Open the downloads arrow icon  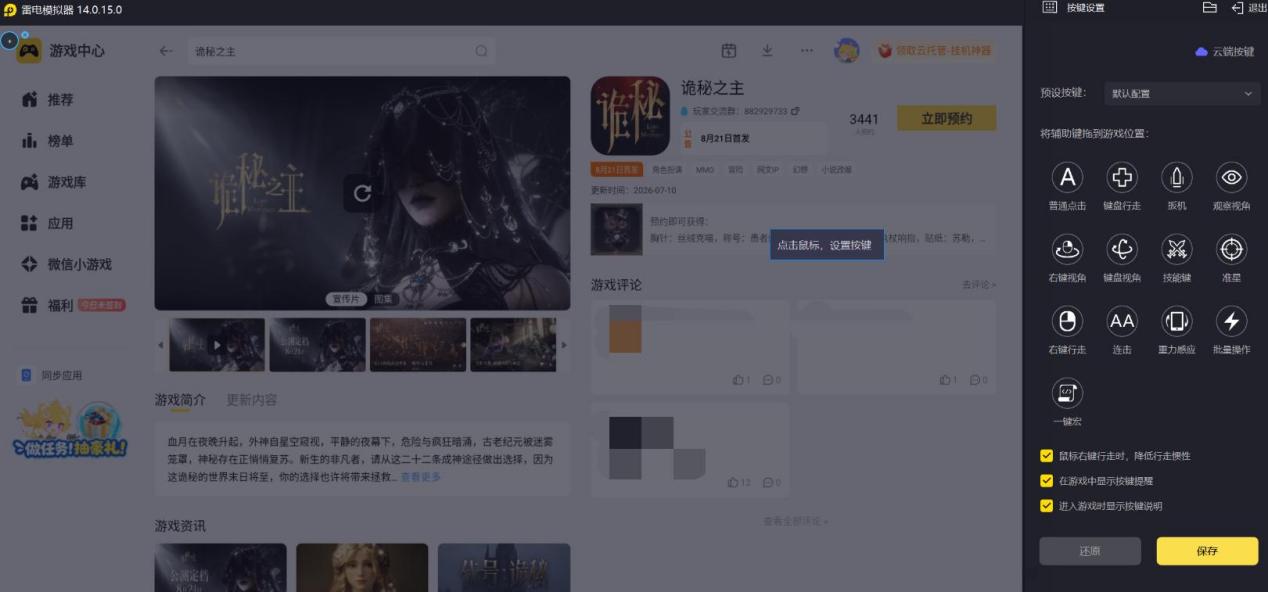coord(767,51)
